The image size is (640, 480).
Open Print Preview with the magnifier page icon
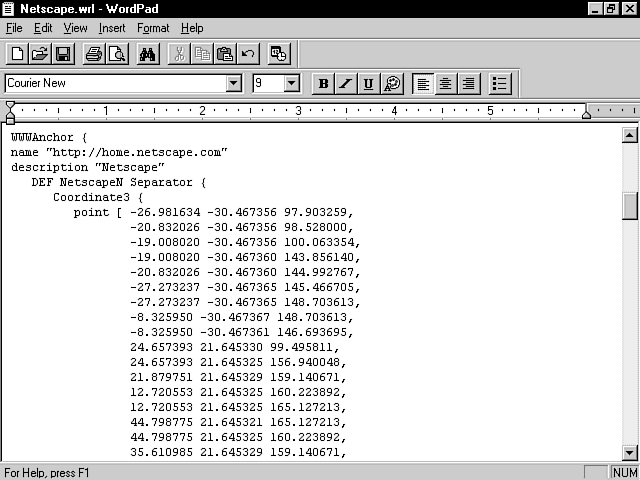(x=117, y=54)
